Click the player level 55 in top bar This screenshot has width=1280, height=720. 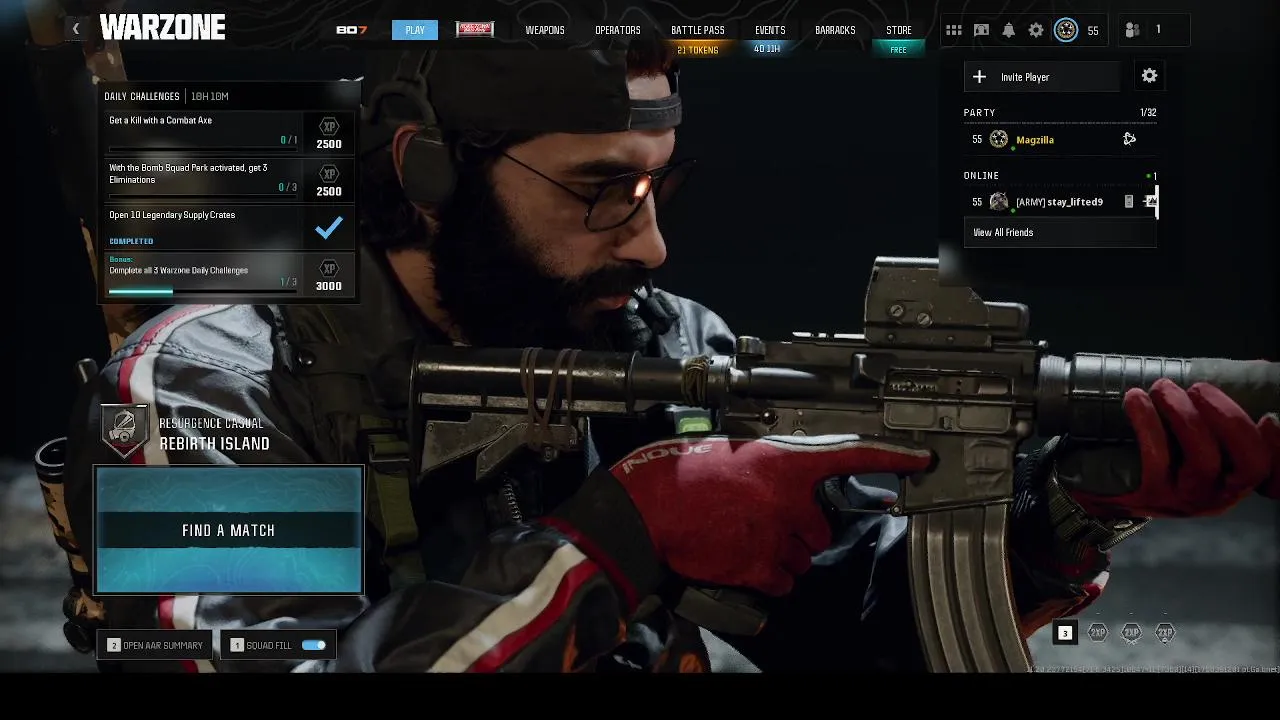1093,31
